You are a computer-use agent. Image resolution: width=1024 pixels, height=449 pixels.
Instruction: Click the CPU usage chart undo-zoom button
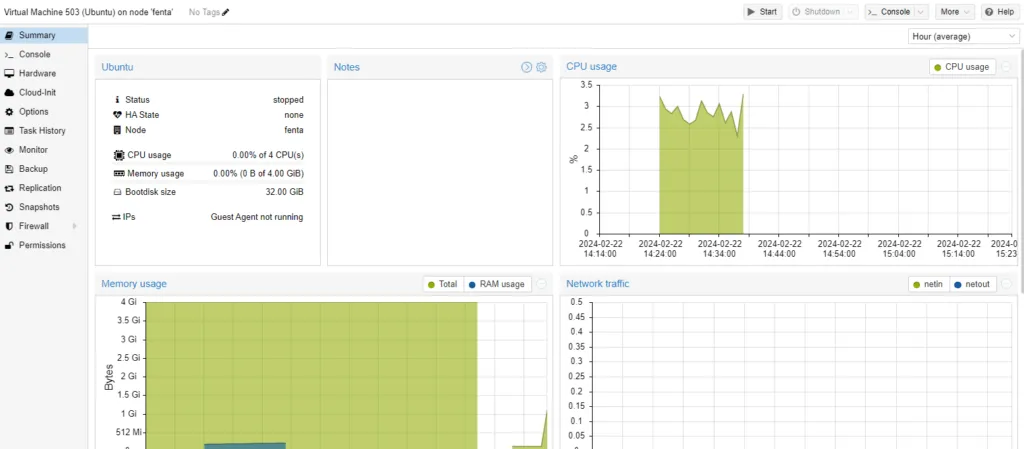click(1006, 67)
